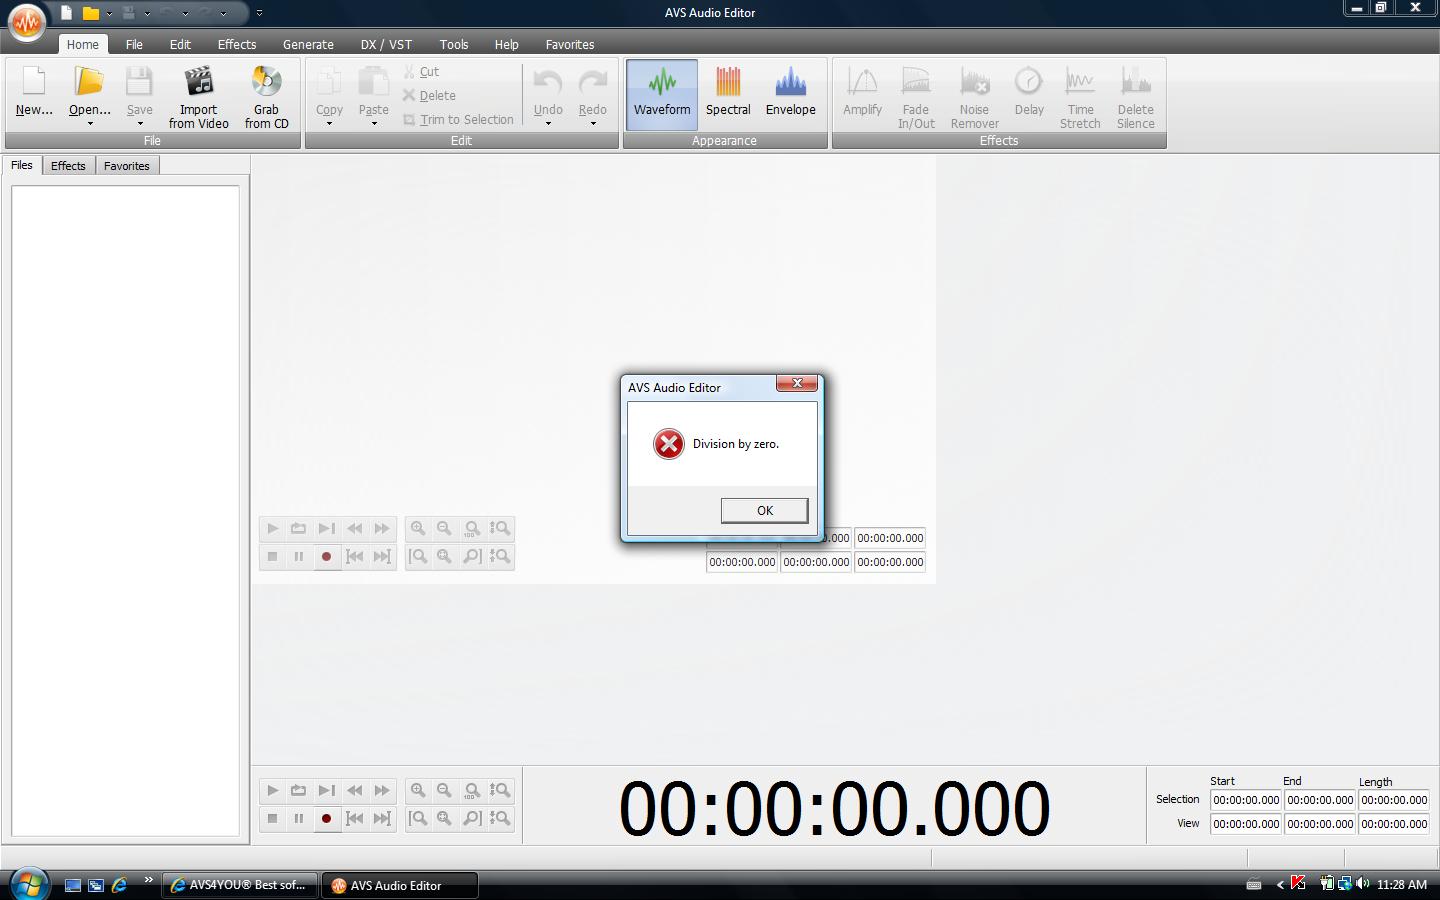Launch Internet Explorer from quick launch
This screenshot has height=900, width=1440.
click(x=120, y=885)
